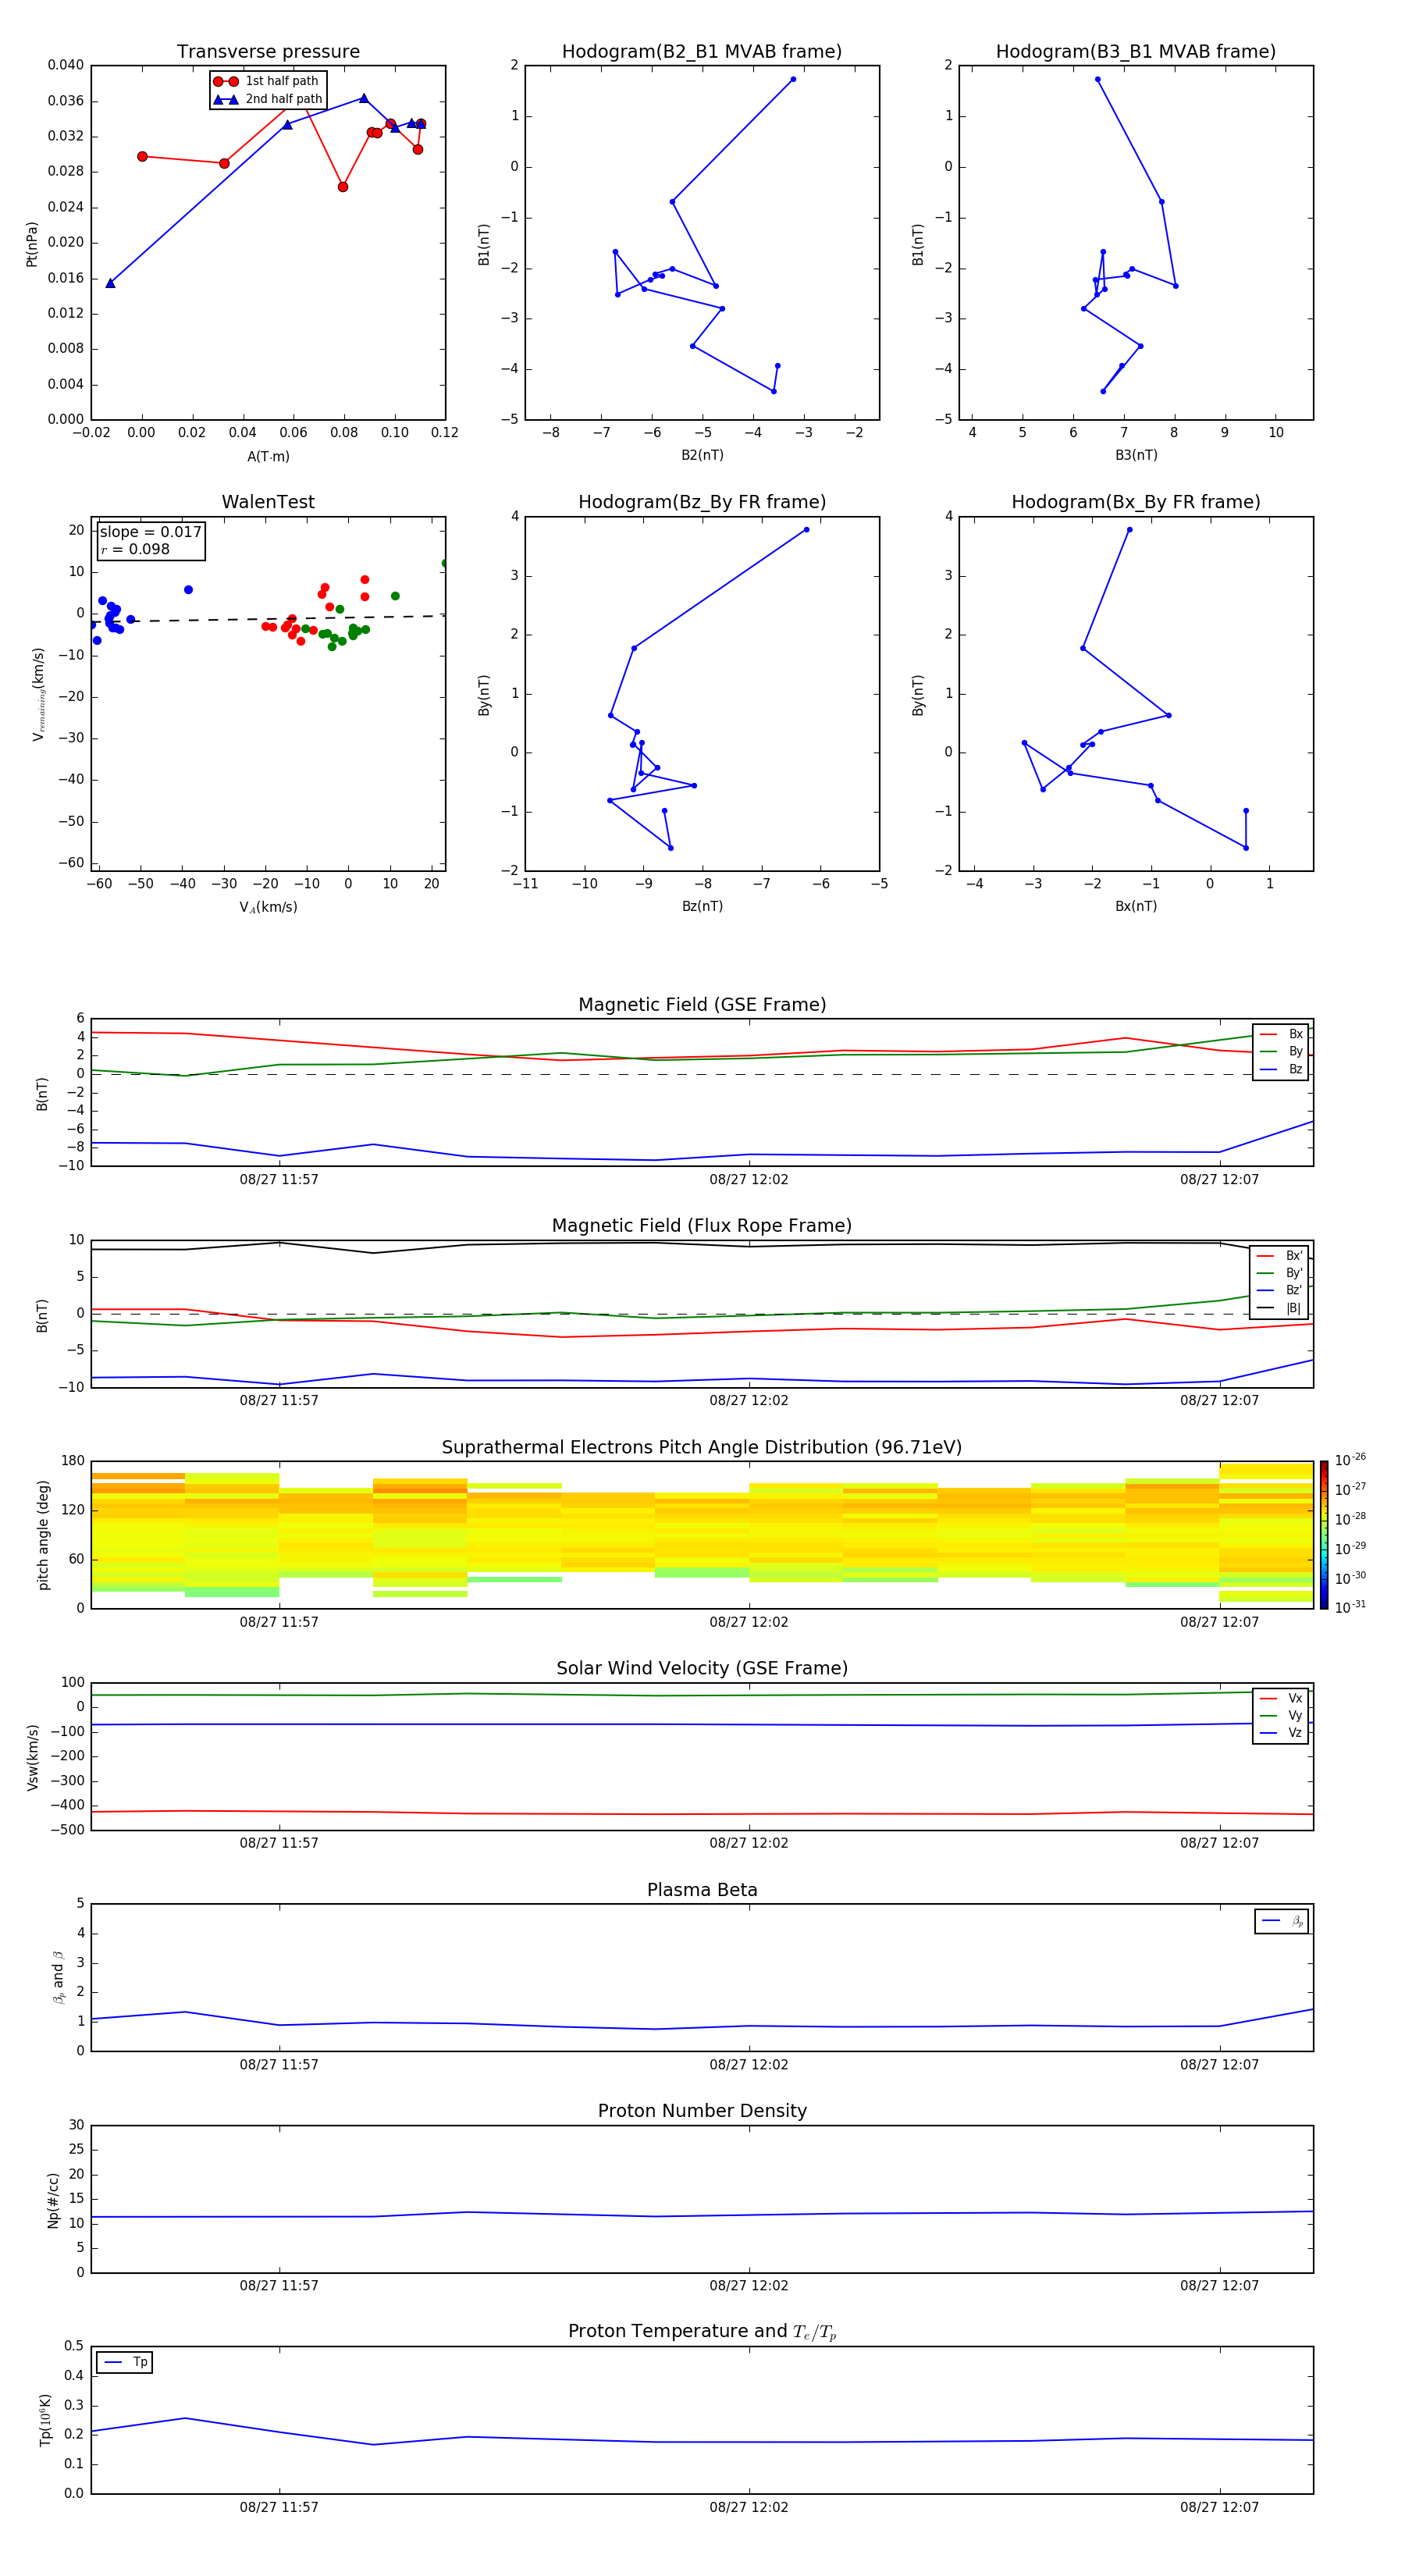The image size is (1405, 2576).
Task: Select the "r = 0.098" annotation
Action: (x=135, y=549)
